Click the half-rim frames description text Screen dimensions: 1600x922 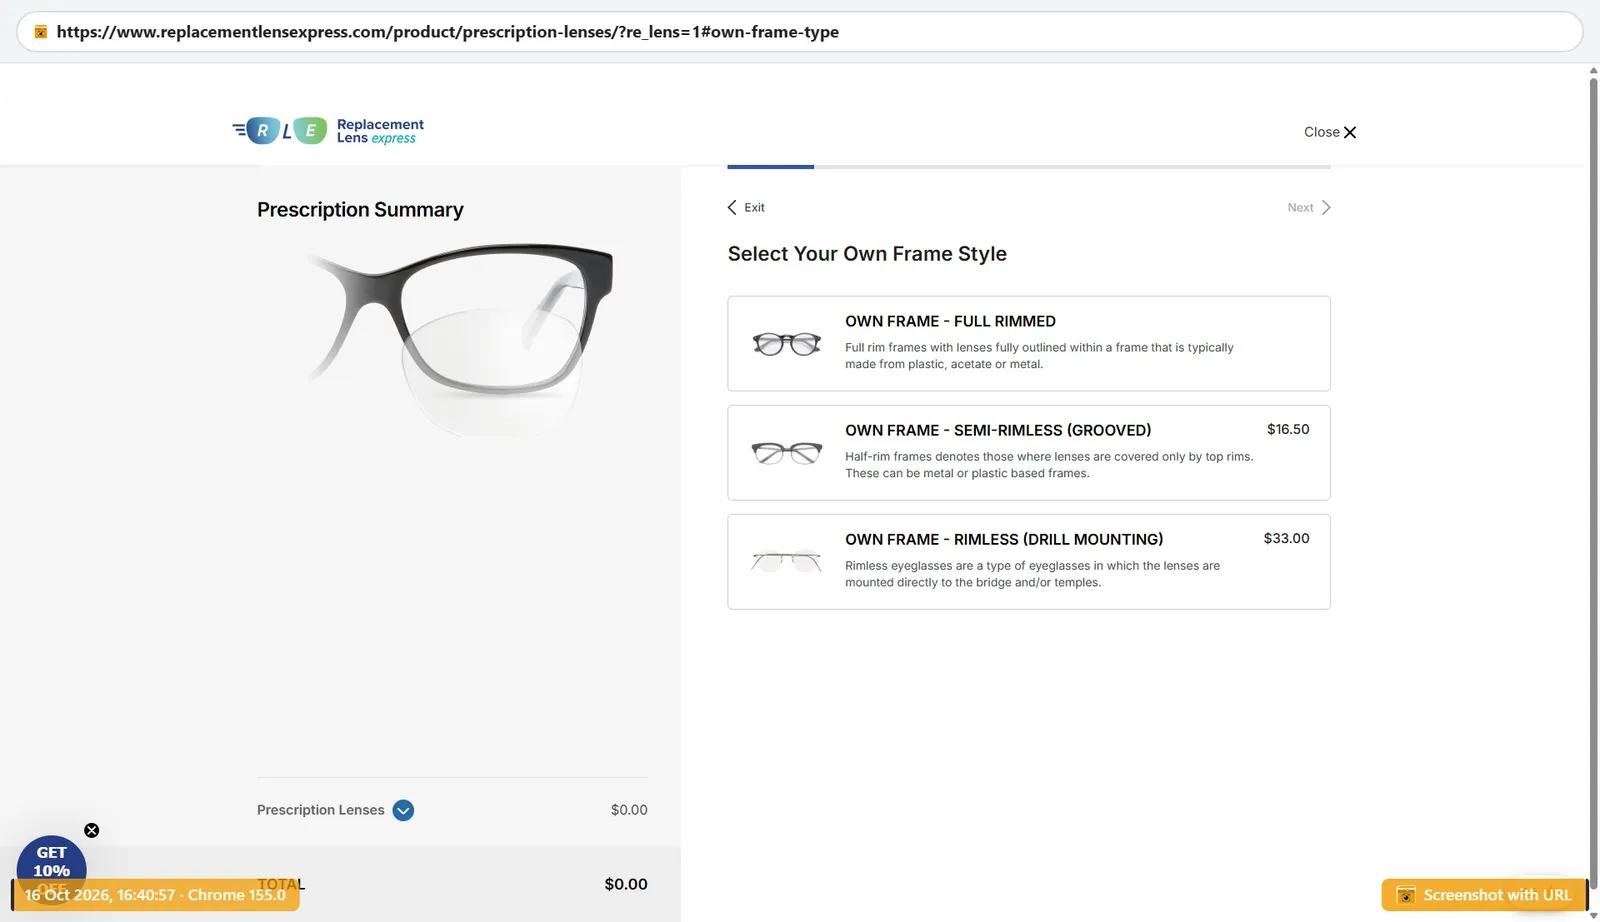1049,465
